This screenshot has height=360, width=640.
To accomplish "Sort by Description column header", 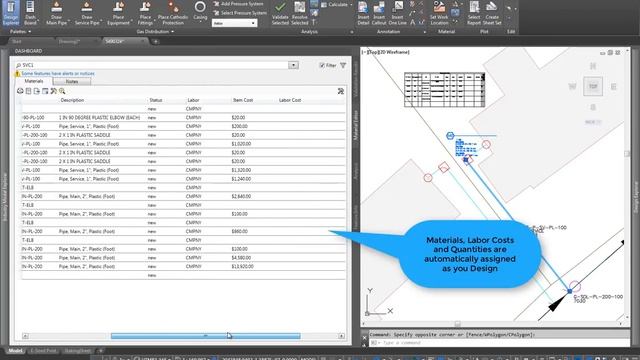I will click(x=72, y=100).
